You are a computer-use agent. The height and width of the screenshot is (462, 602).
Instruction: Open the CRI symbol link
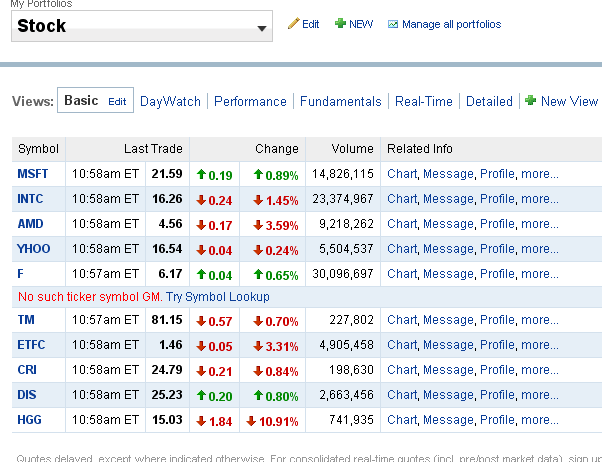(x=27, y=369)
